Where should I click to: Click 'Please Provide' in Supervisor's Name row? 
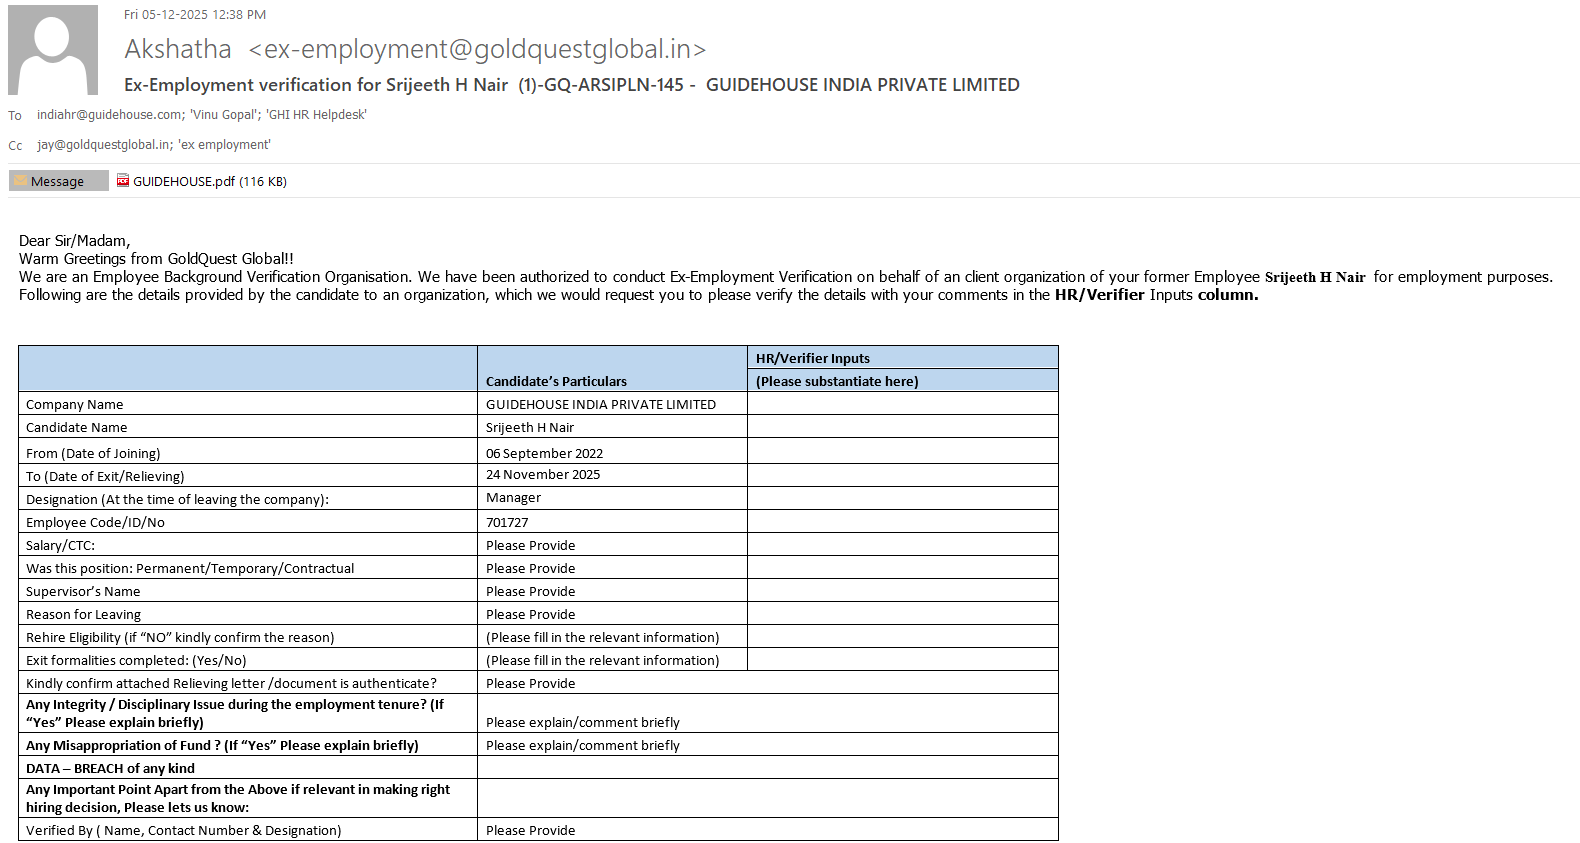(x=531, y=591)
